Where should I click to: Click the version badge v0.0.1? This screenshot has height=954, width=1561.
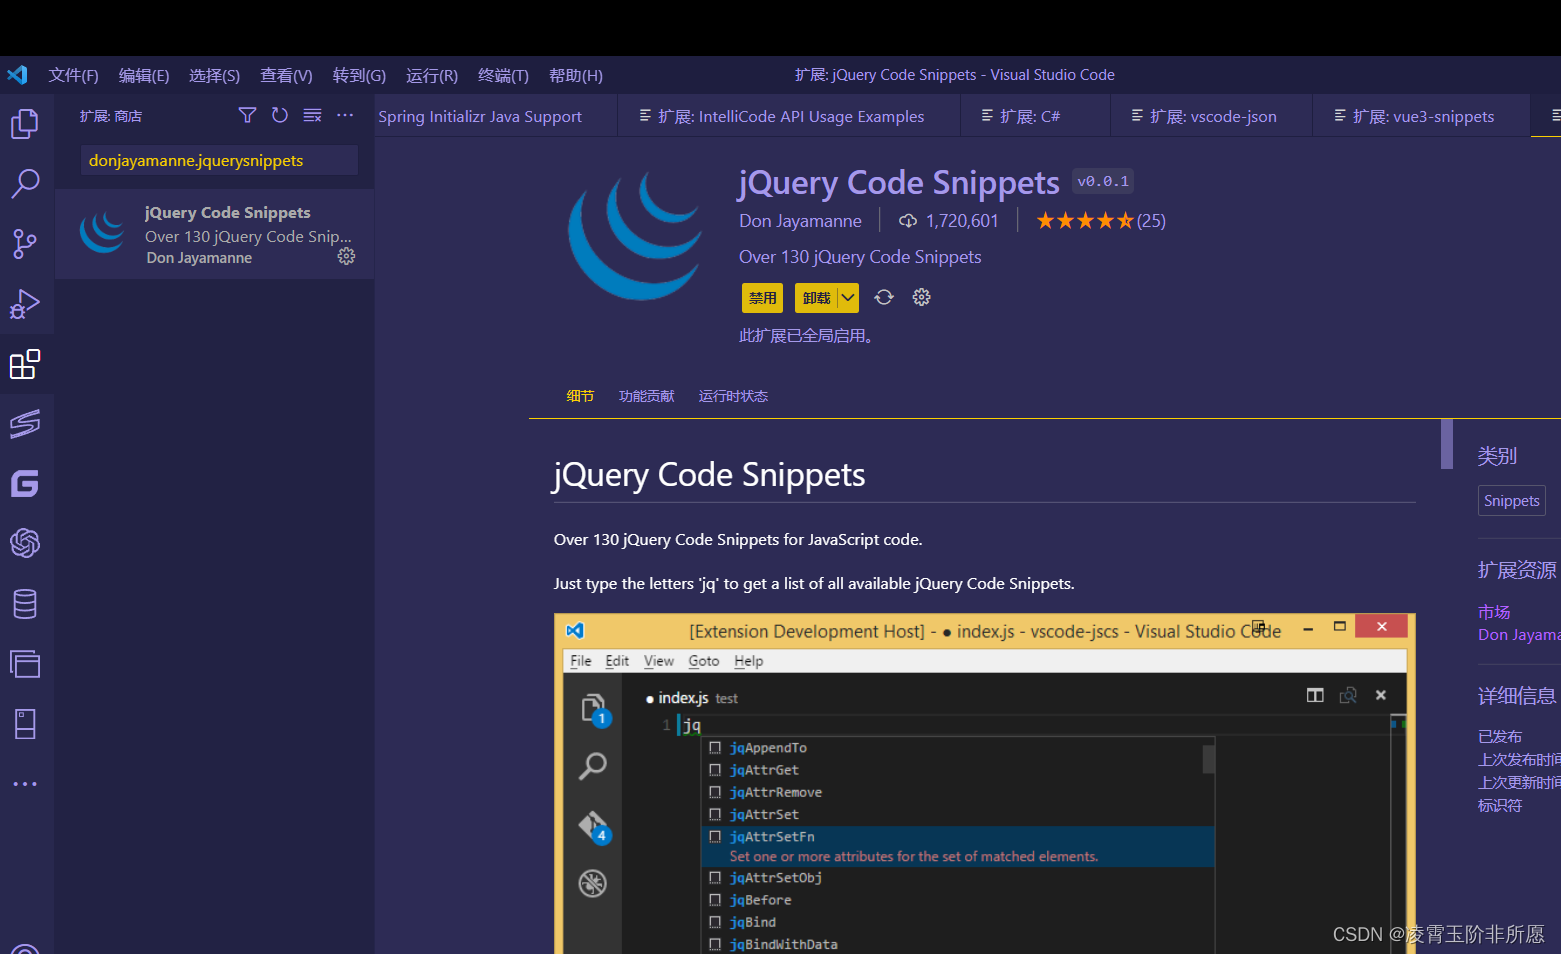point(1103,181)
